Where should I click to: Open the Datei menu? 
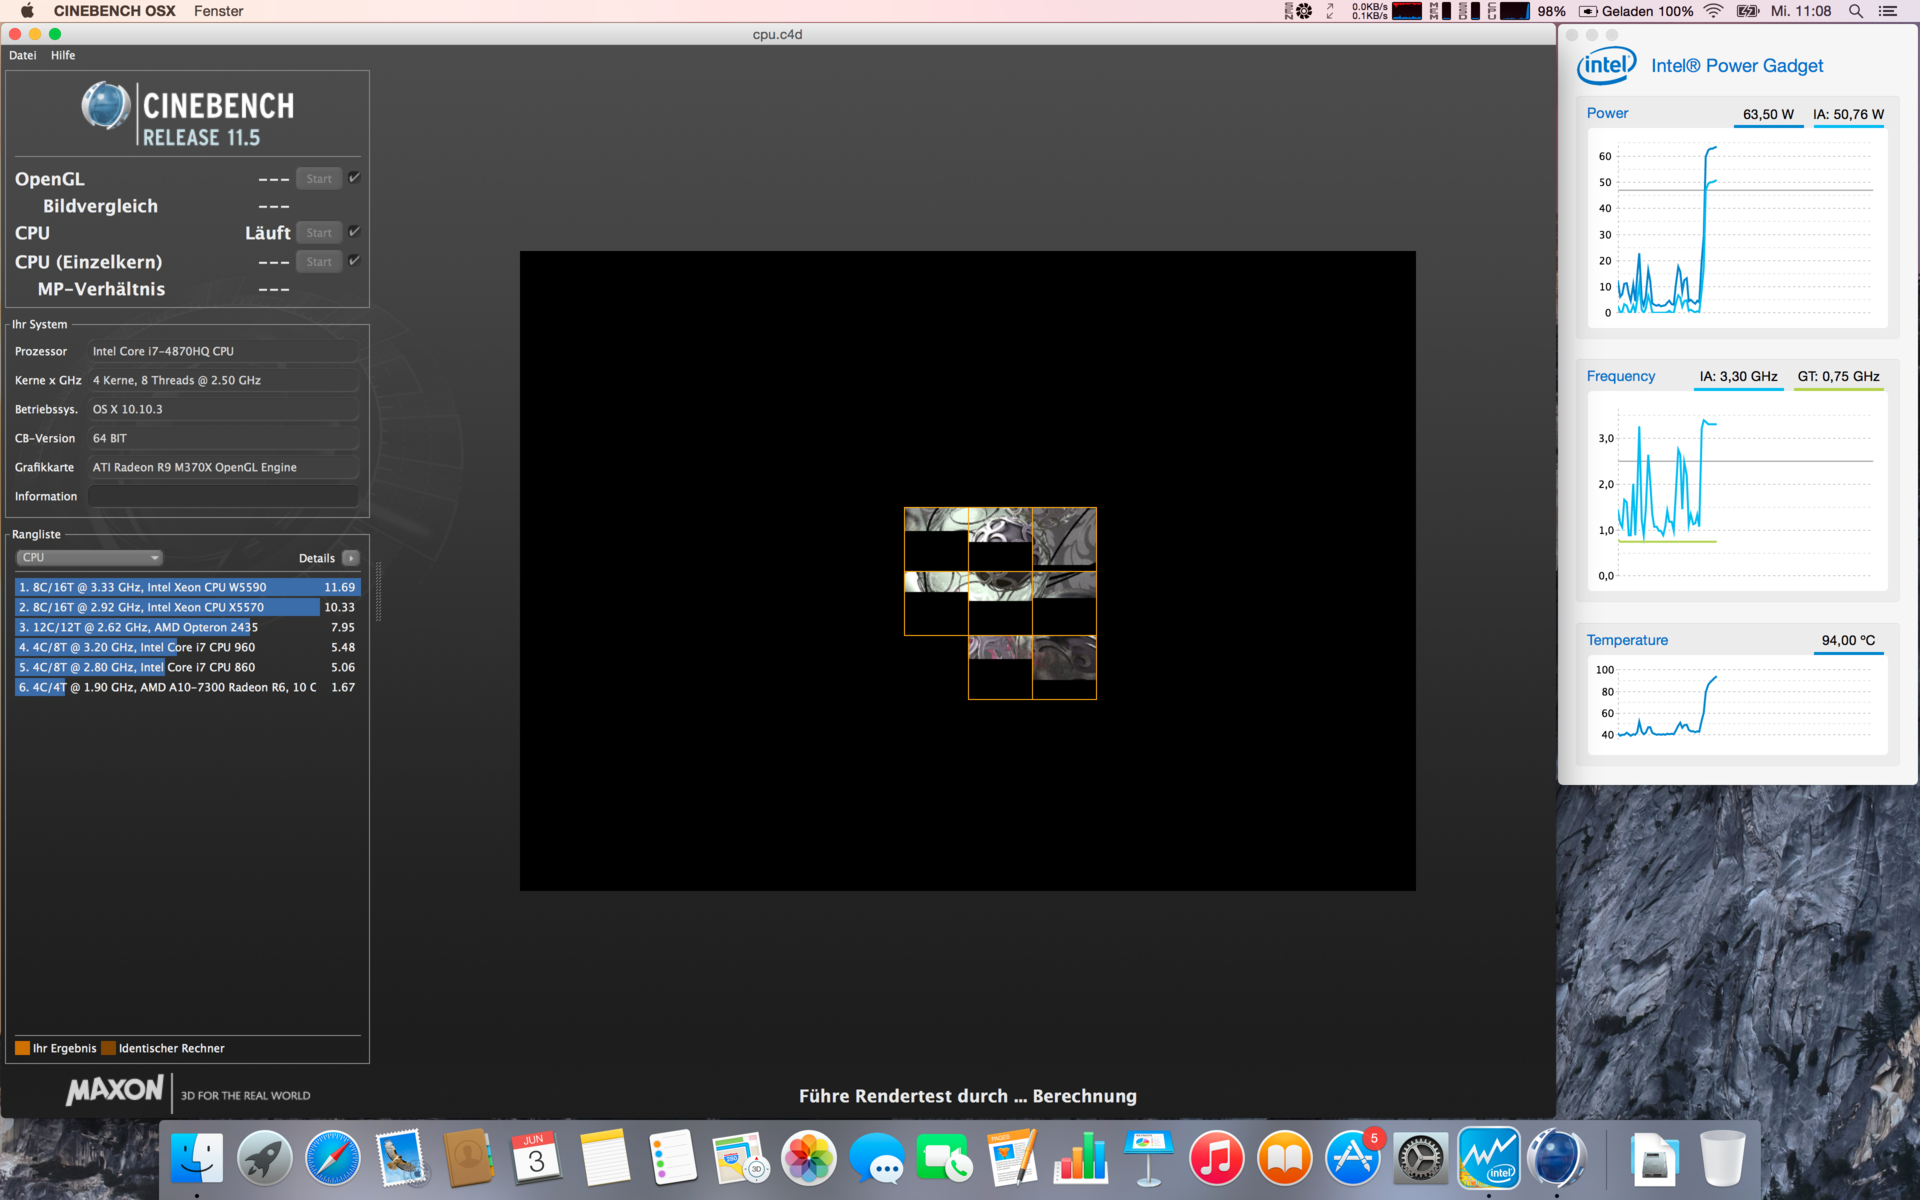point(22,55)
